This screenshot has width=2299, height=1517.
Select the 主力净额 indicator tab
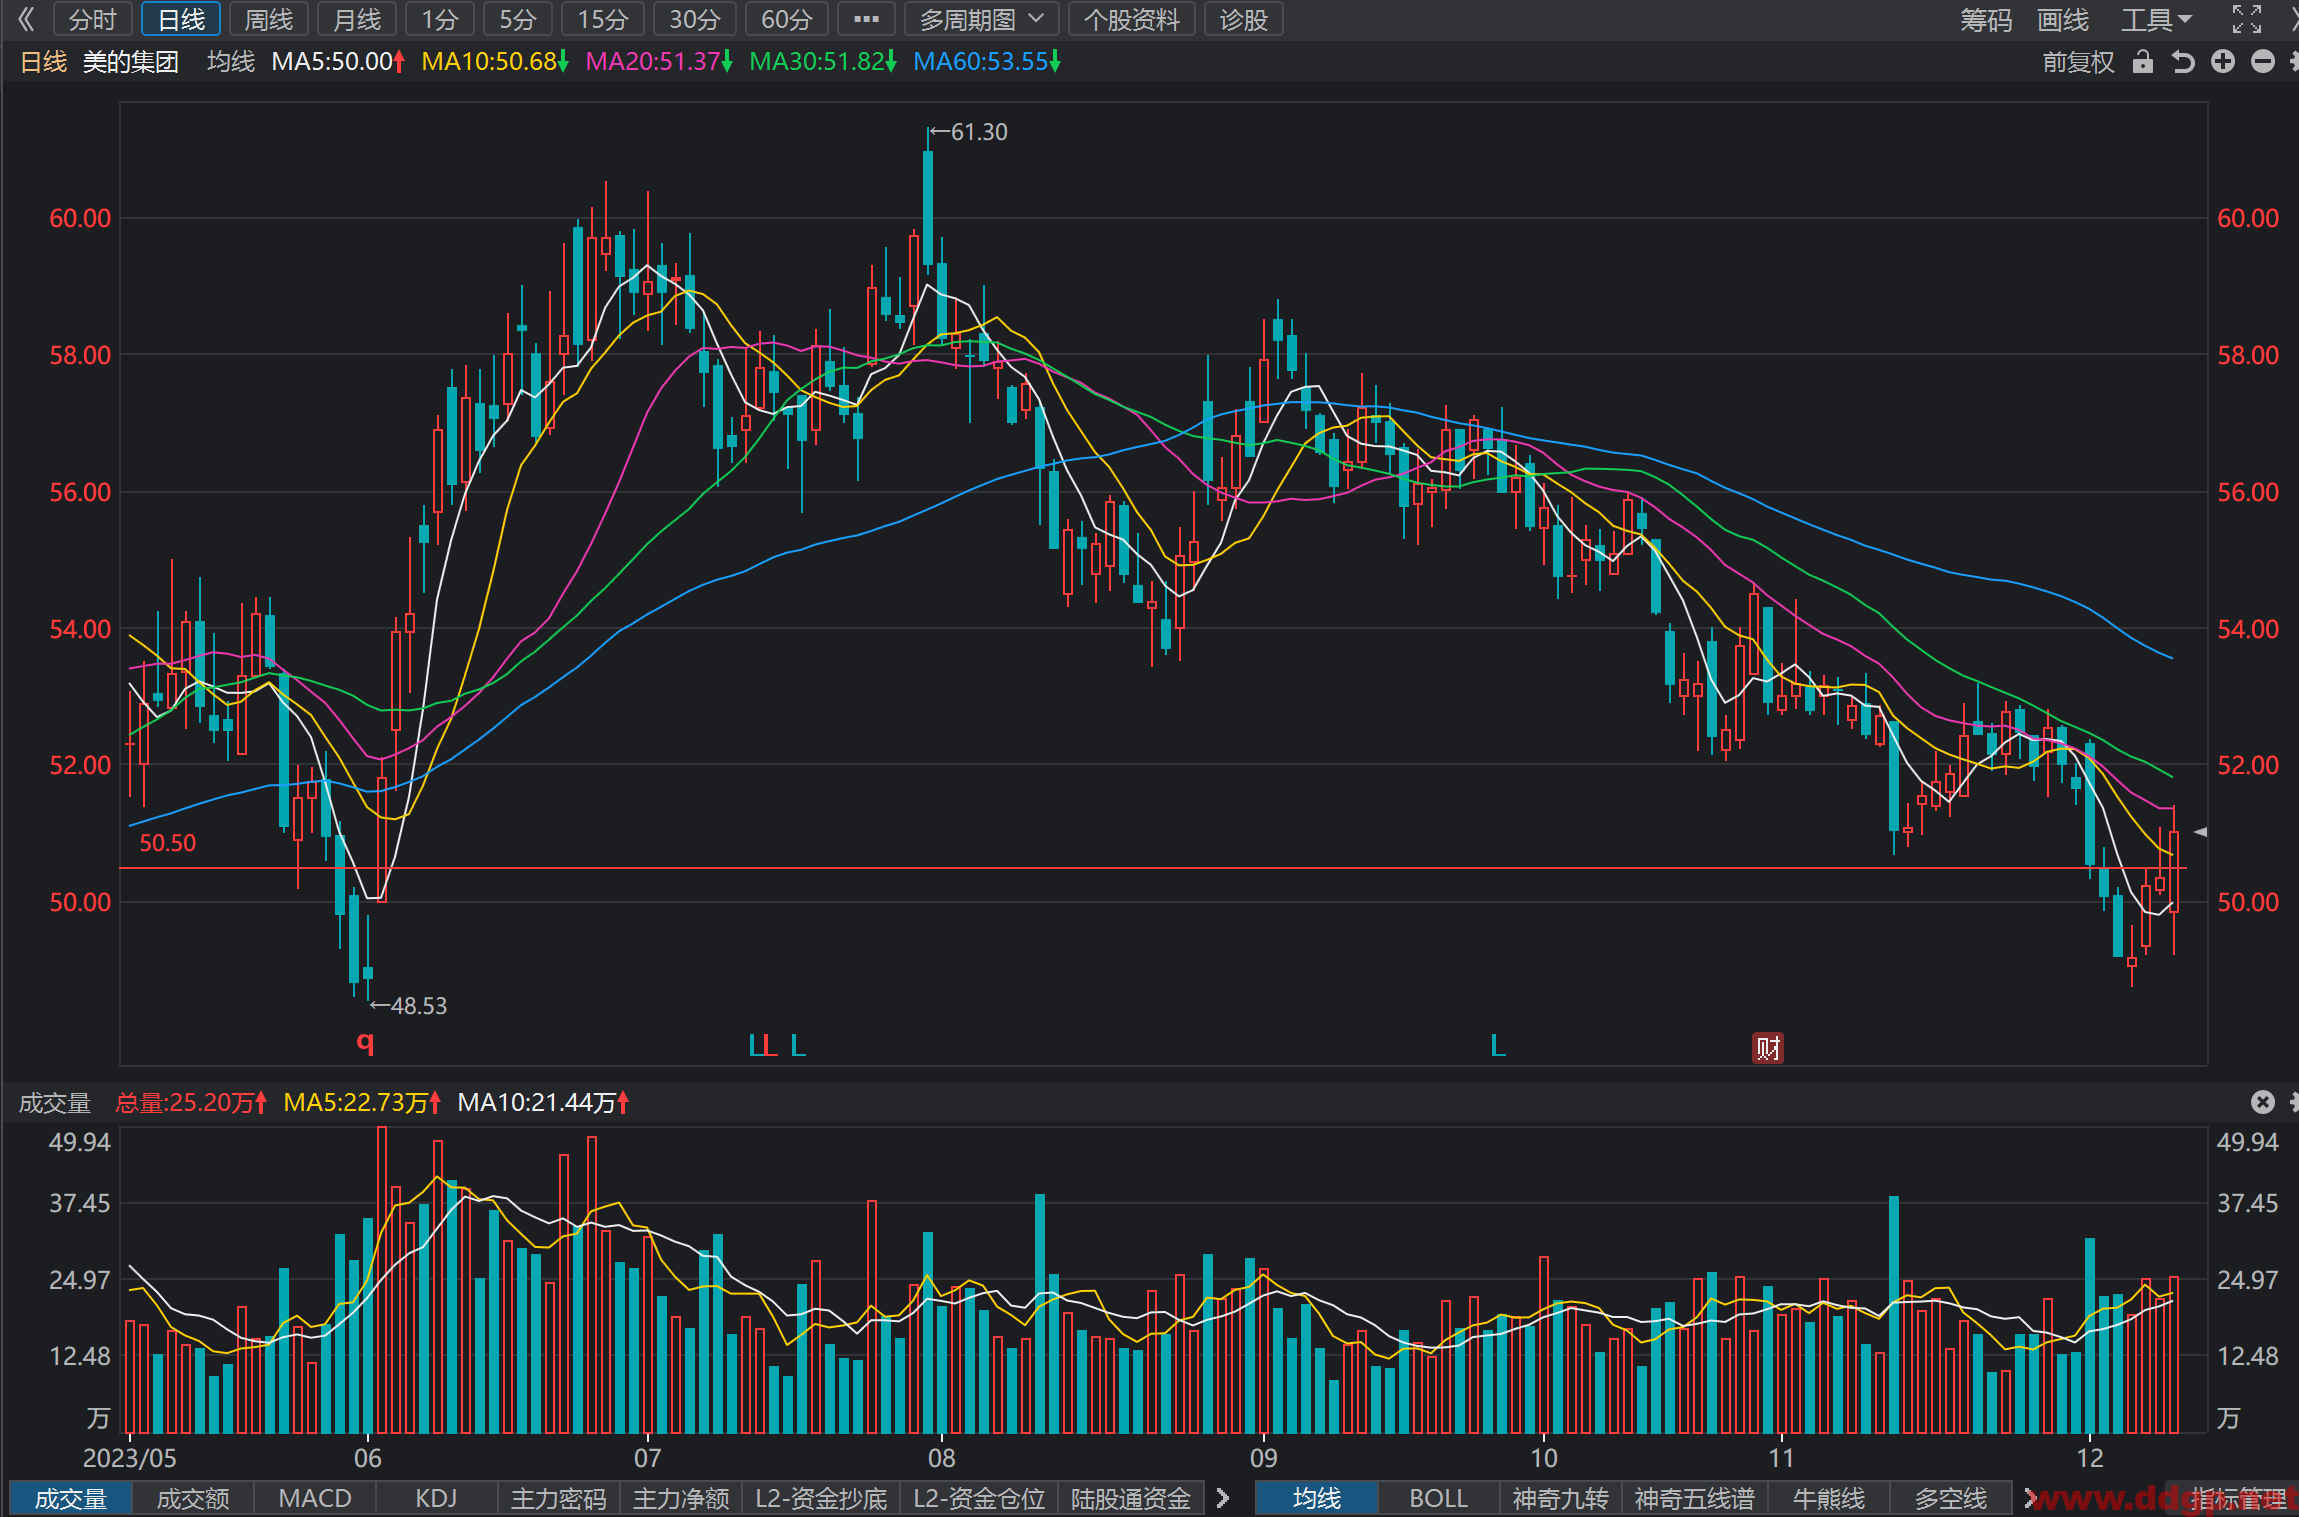(x=681, y=1498)
